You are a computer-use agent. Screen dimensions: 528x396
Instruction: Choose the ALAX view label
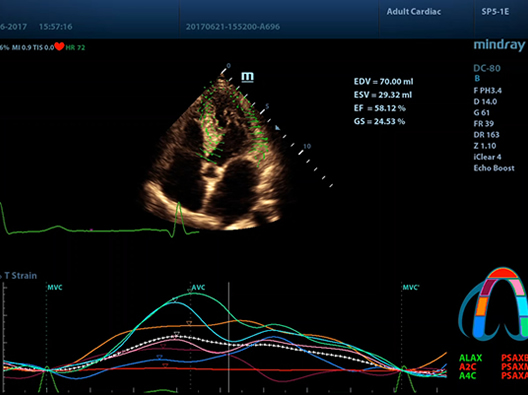pyautogui.click(x=470, y=358)
